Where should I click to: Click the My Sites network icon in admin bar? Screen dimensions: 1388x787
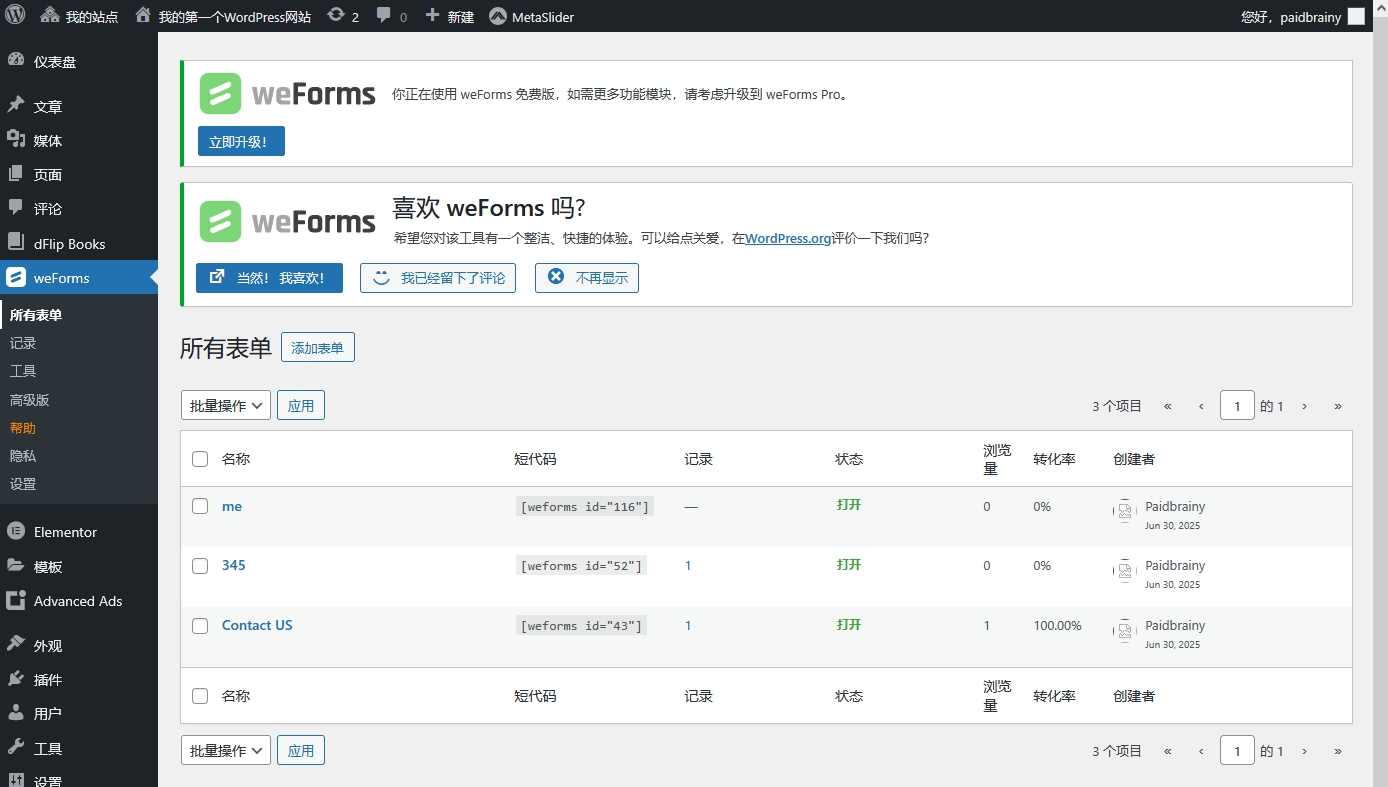coord(49,16)
